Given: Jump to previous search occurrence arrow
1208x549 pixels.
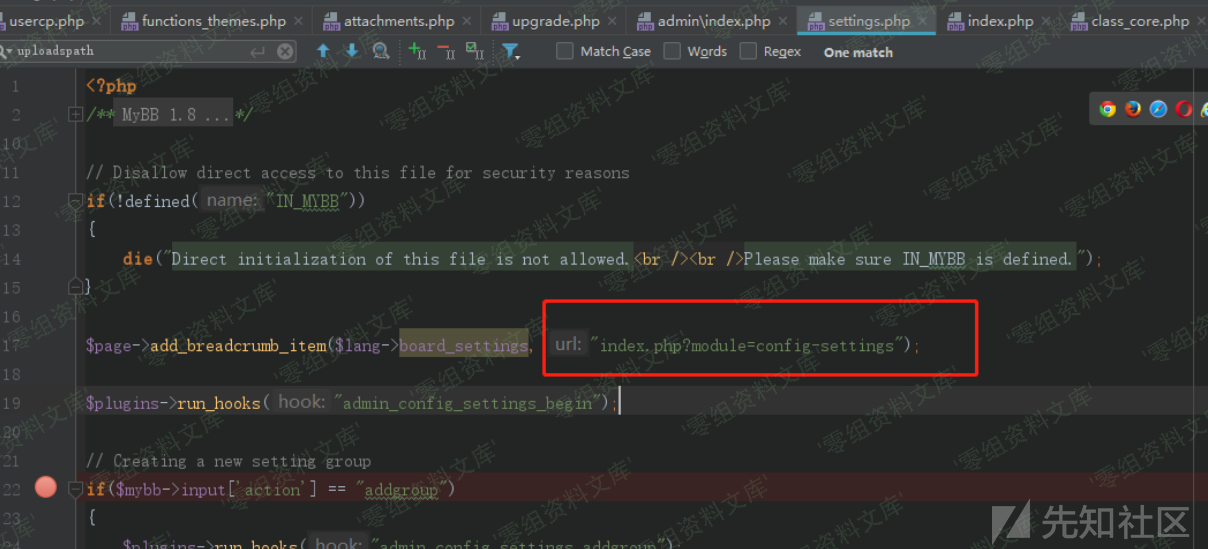Looking at the screenshot, I should 323,51.
